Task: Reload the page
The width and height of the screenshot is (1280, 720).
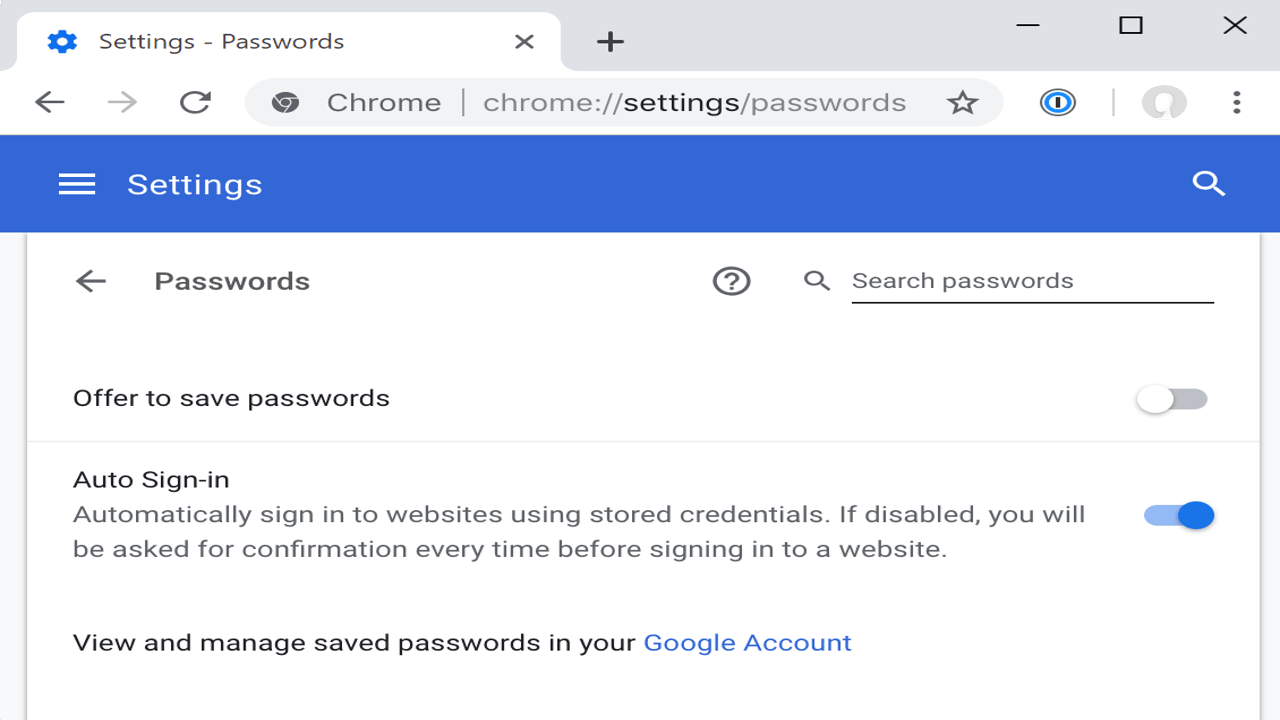Action: coord(196,102)
